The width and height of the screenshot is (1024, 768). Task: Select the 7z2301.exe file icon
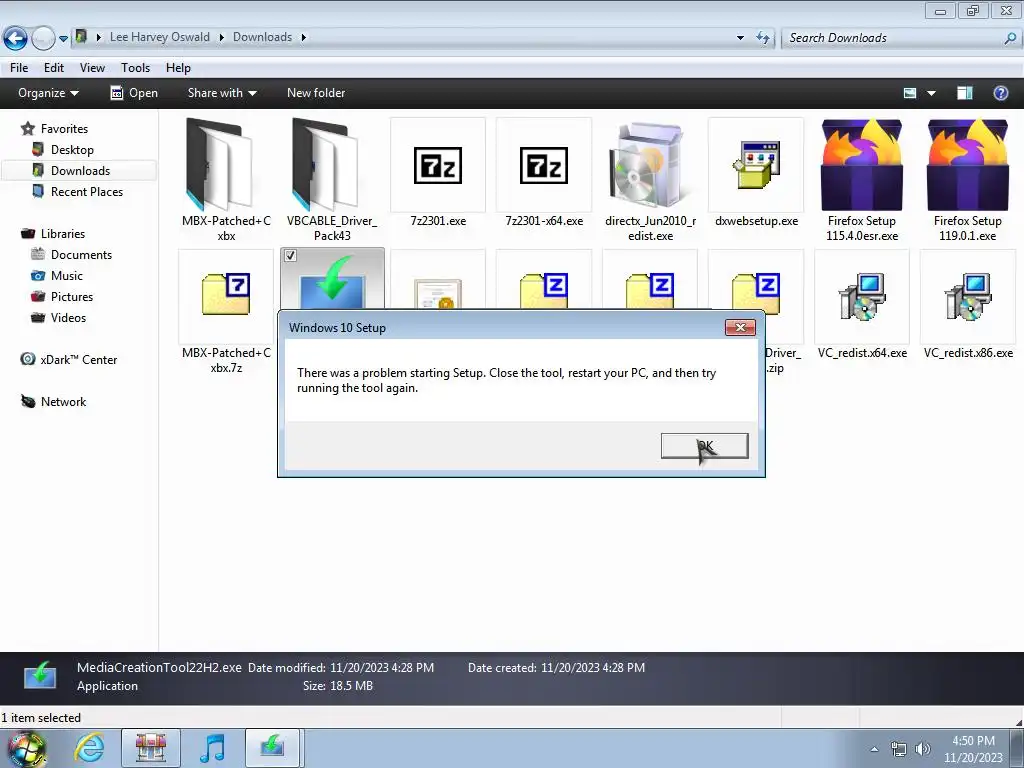(438, 165)
